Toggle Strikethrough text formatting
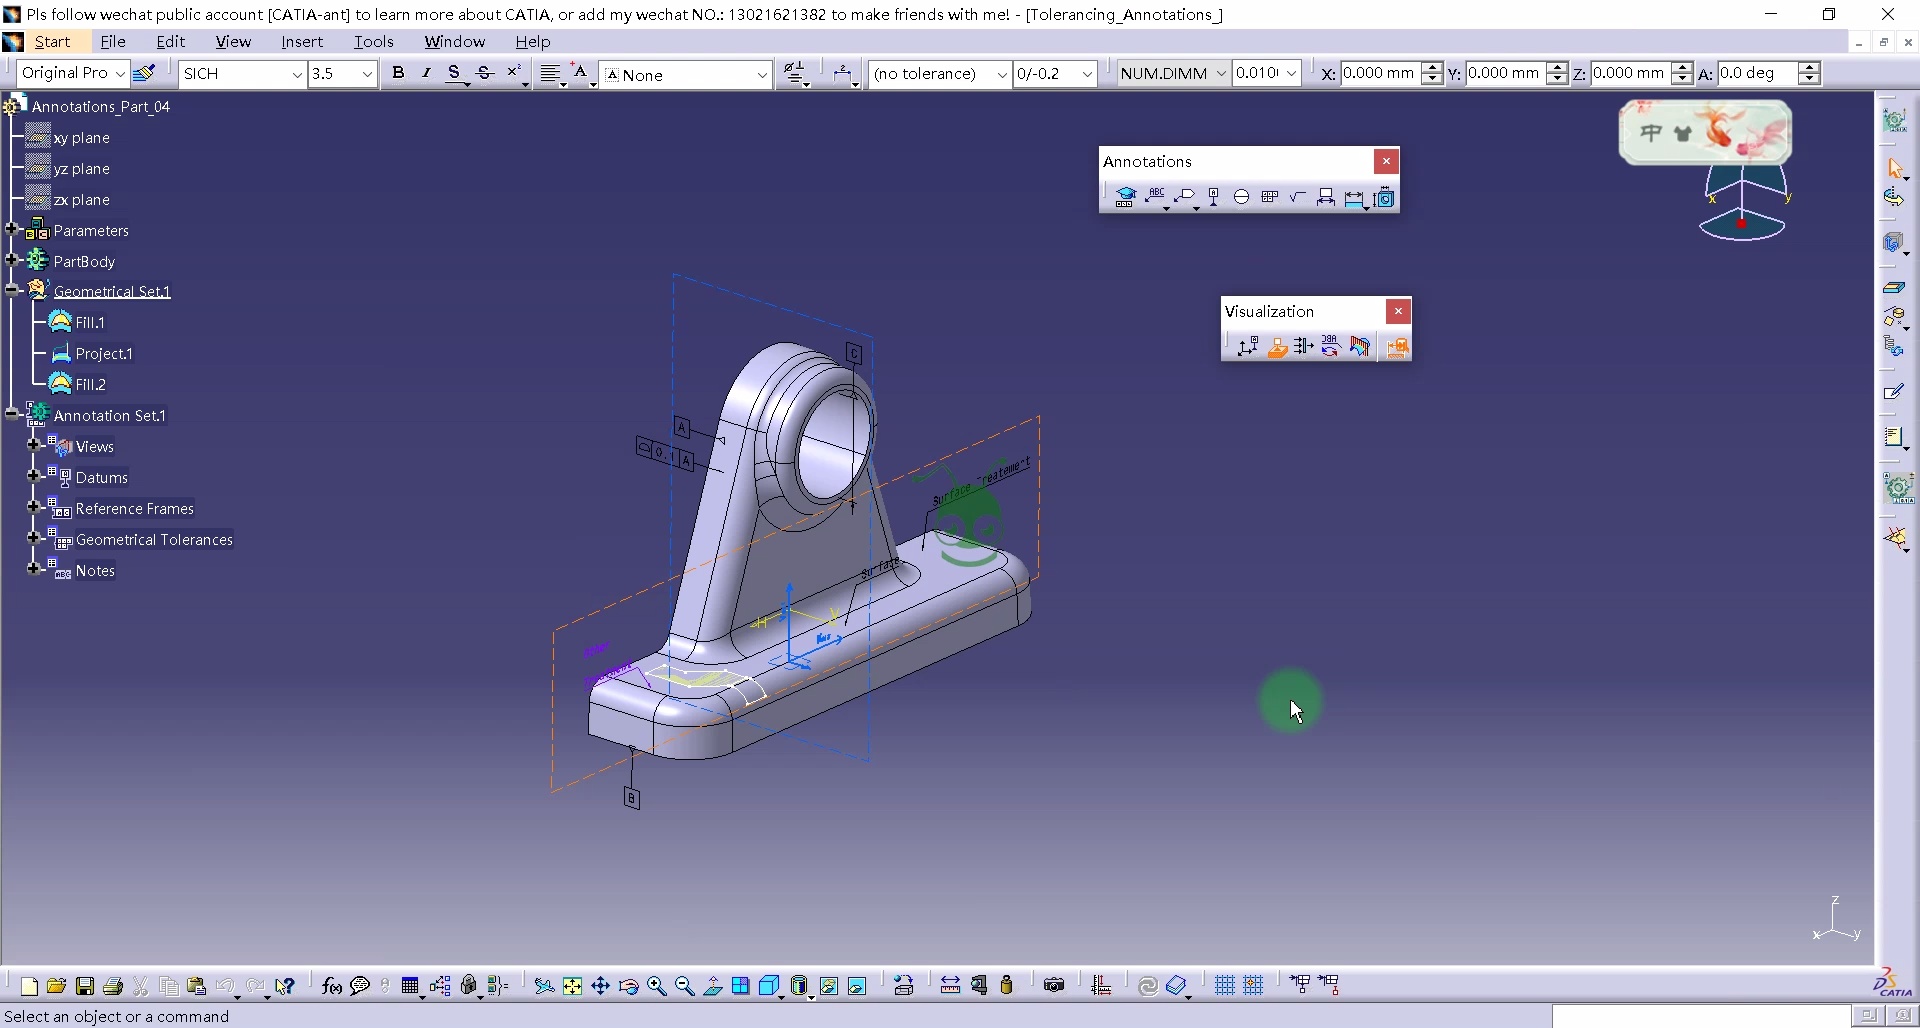 tap(485, 73)
